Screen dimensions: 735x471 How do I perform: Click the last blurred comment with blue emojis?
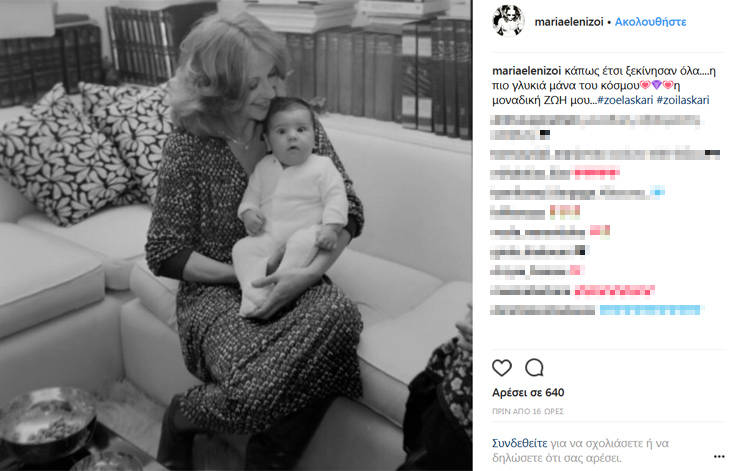coord(595,310)
